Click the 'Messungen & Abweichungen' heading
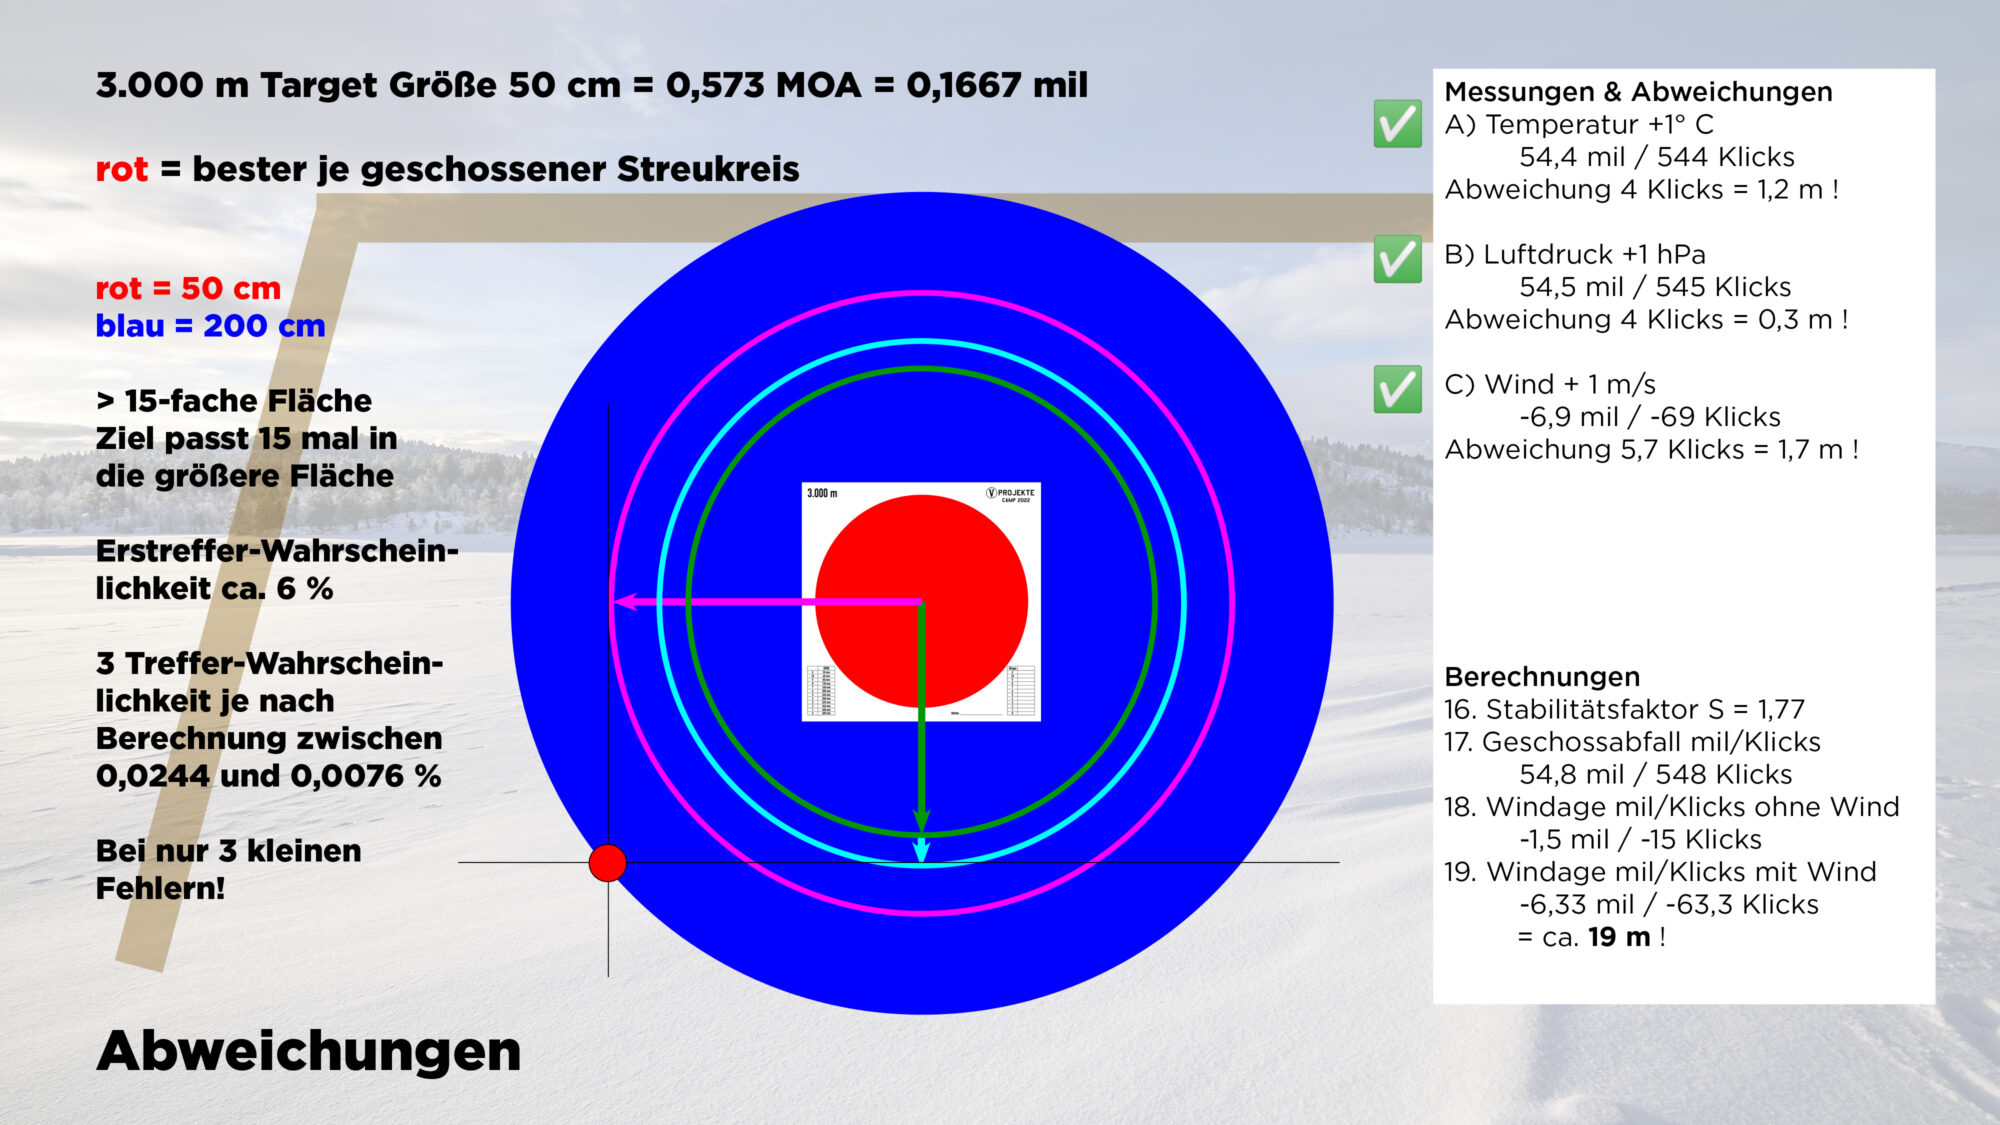The height and width of the screenshot is (1125, 2000). click(x=1638, y=92)
